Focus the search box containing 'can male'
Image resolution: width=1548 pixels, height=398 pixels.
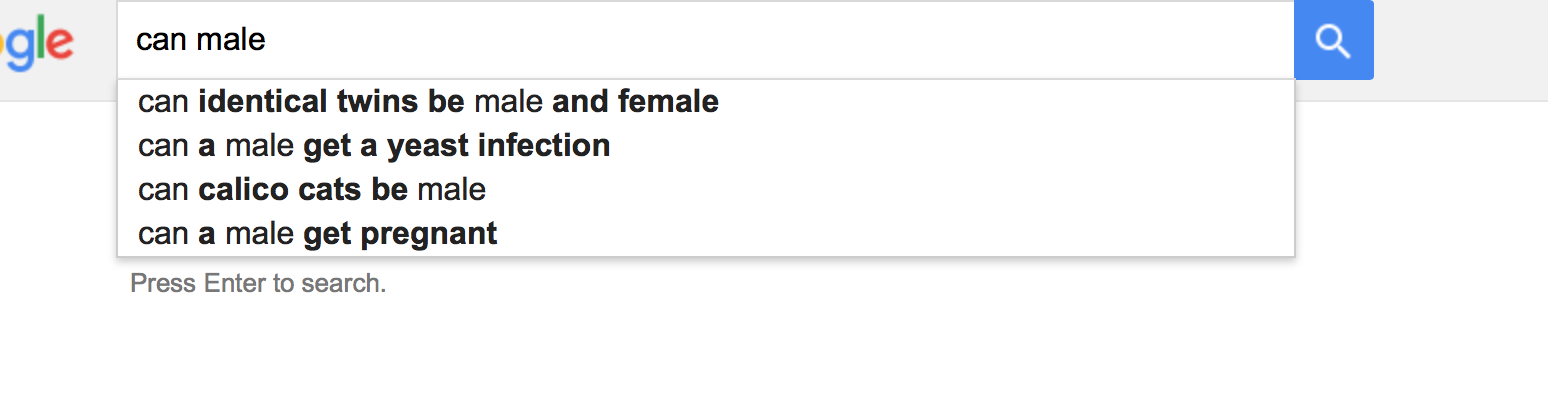[706, 40]
